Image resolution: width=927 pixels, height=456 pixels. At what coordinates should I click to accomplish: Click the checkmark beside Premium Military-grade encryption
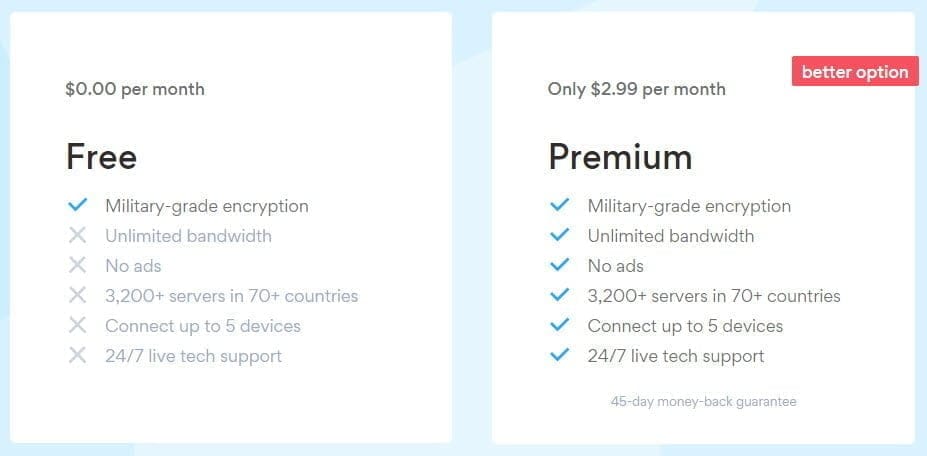pyautogui.click(x=560, y=206)
